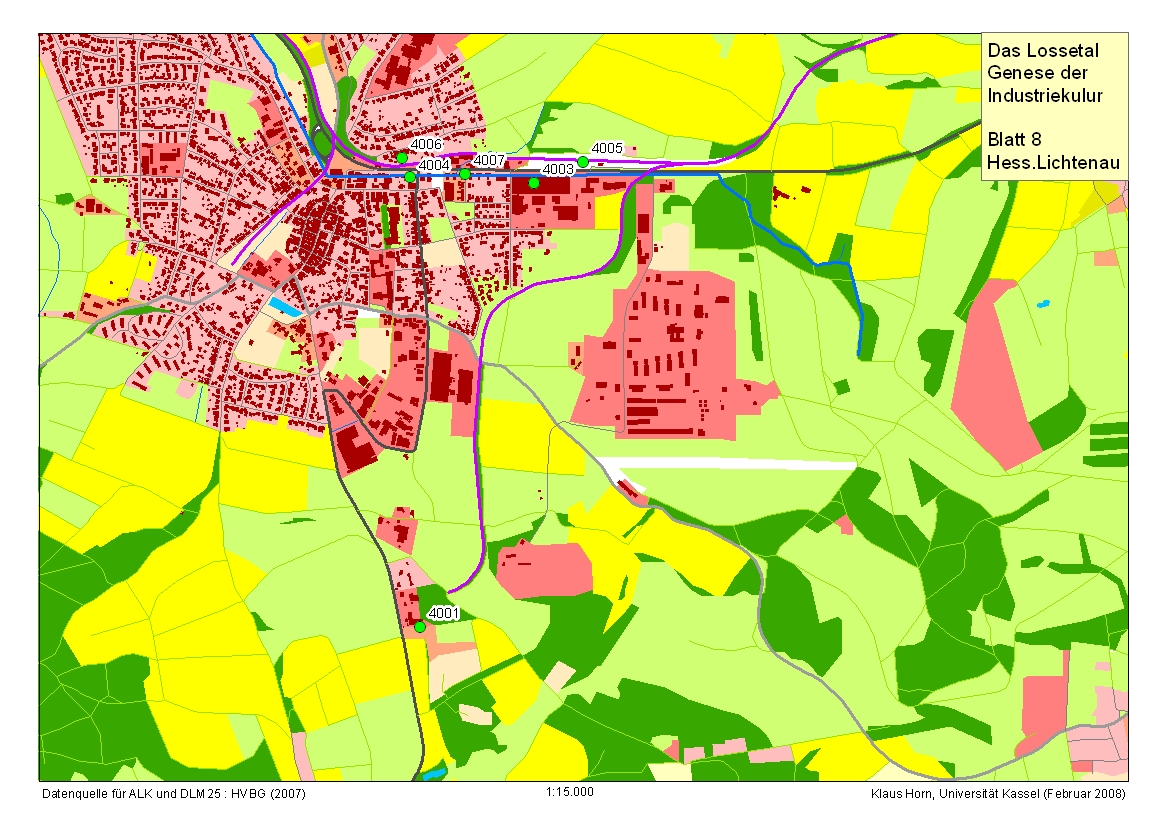This screenshot has height=827, width=1169.
Task: Click the 1:15.000 scale text
Action: click(570, 792)
